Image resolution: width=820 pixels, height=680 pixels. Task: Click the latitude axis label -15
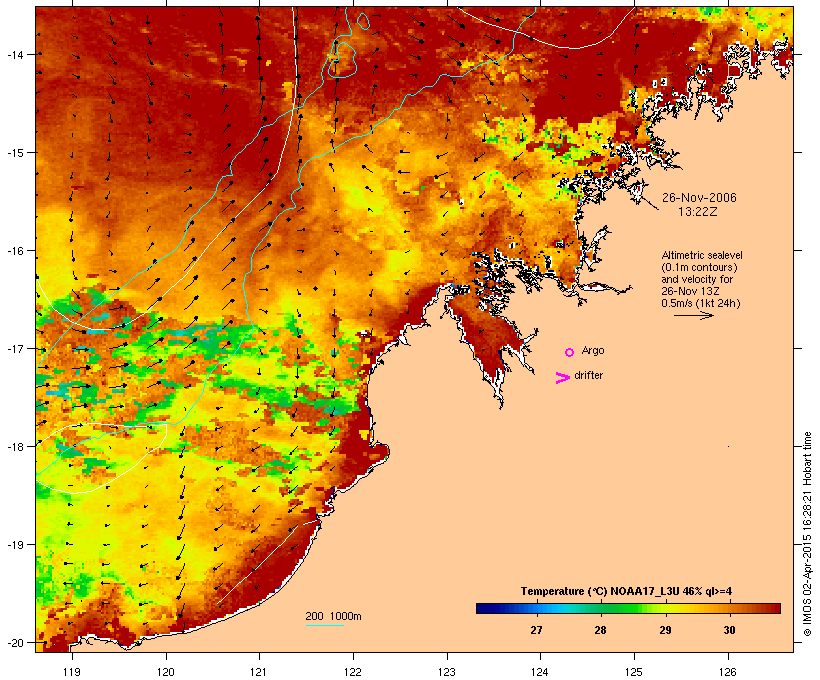point(15,153)
